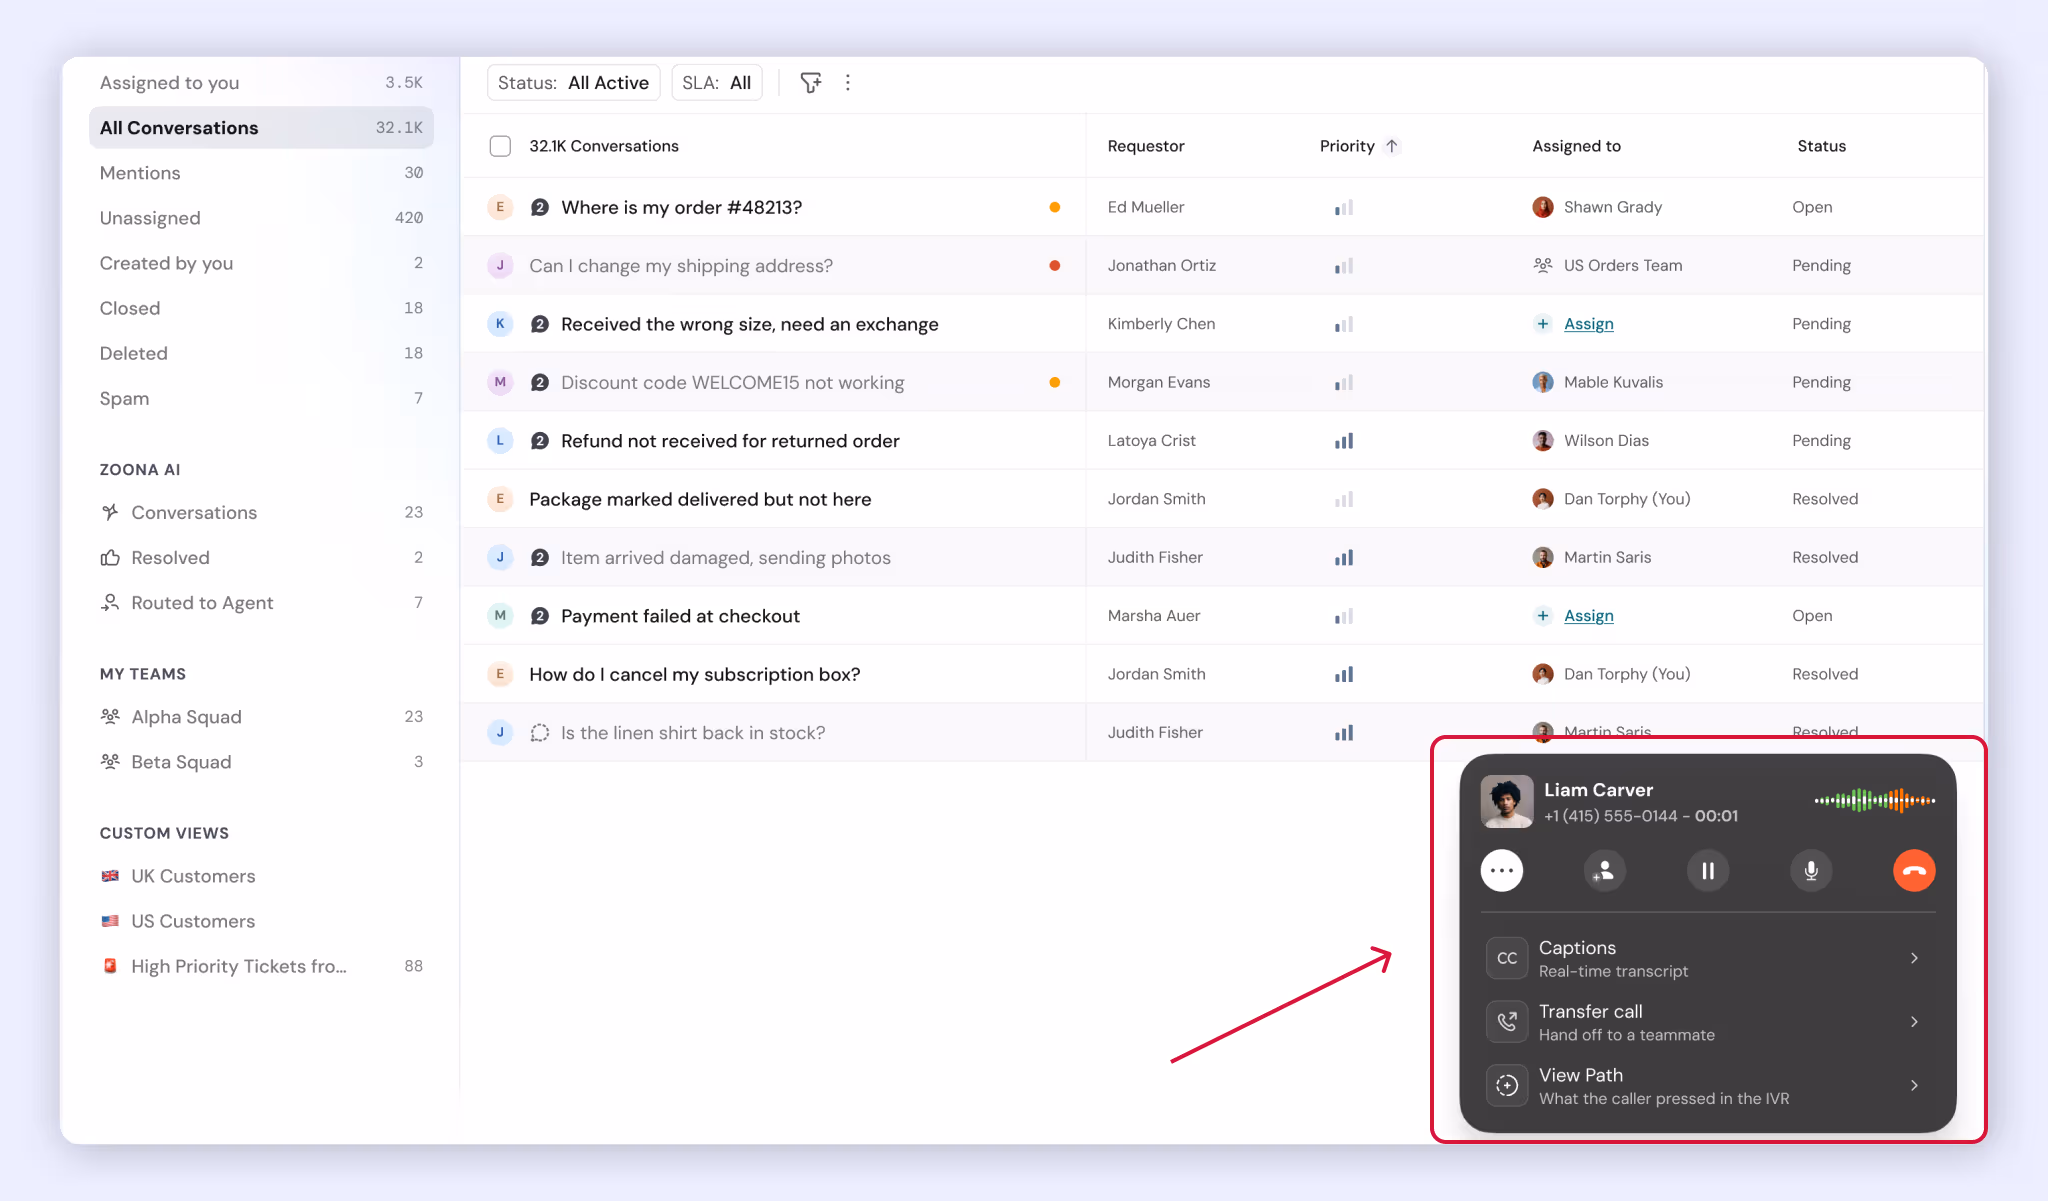Open the Alpha Squad team view
The image size is (2048, 1201).
(261, 717)
